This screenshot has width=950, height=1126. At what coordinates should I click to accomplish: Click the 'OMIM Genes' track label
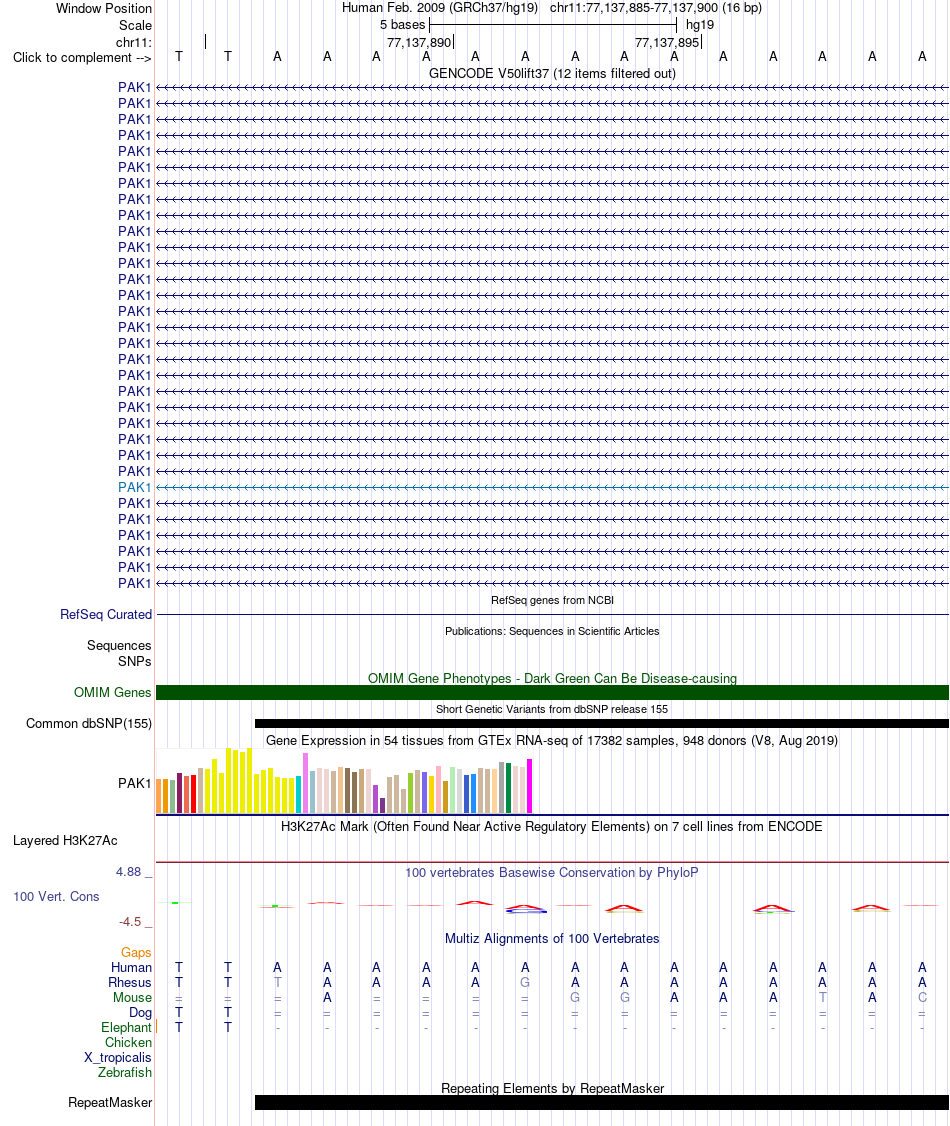(x=113, y=692)
